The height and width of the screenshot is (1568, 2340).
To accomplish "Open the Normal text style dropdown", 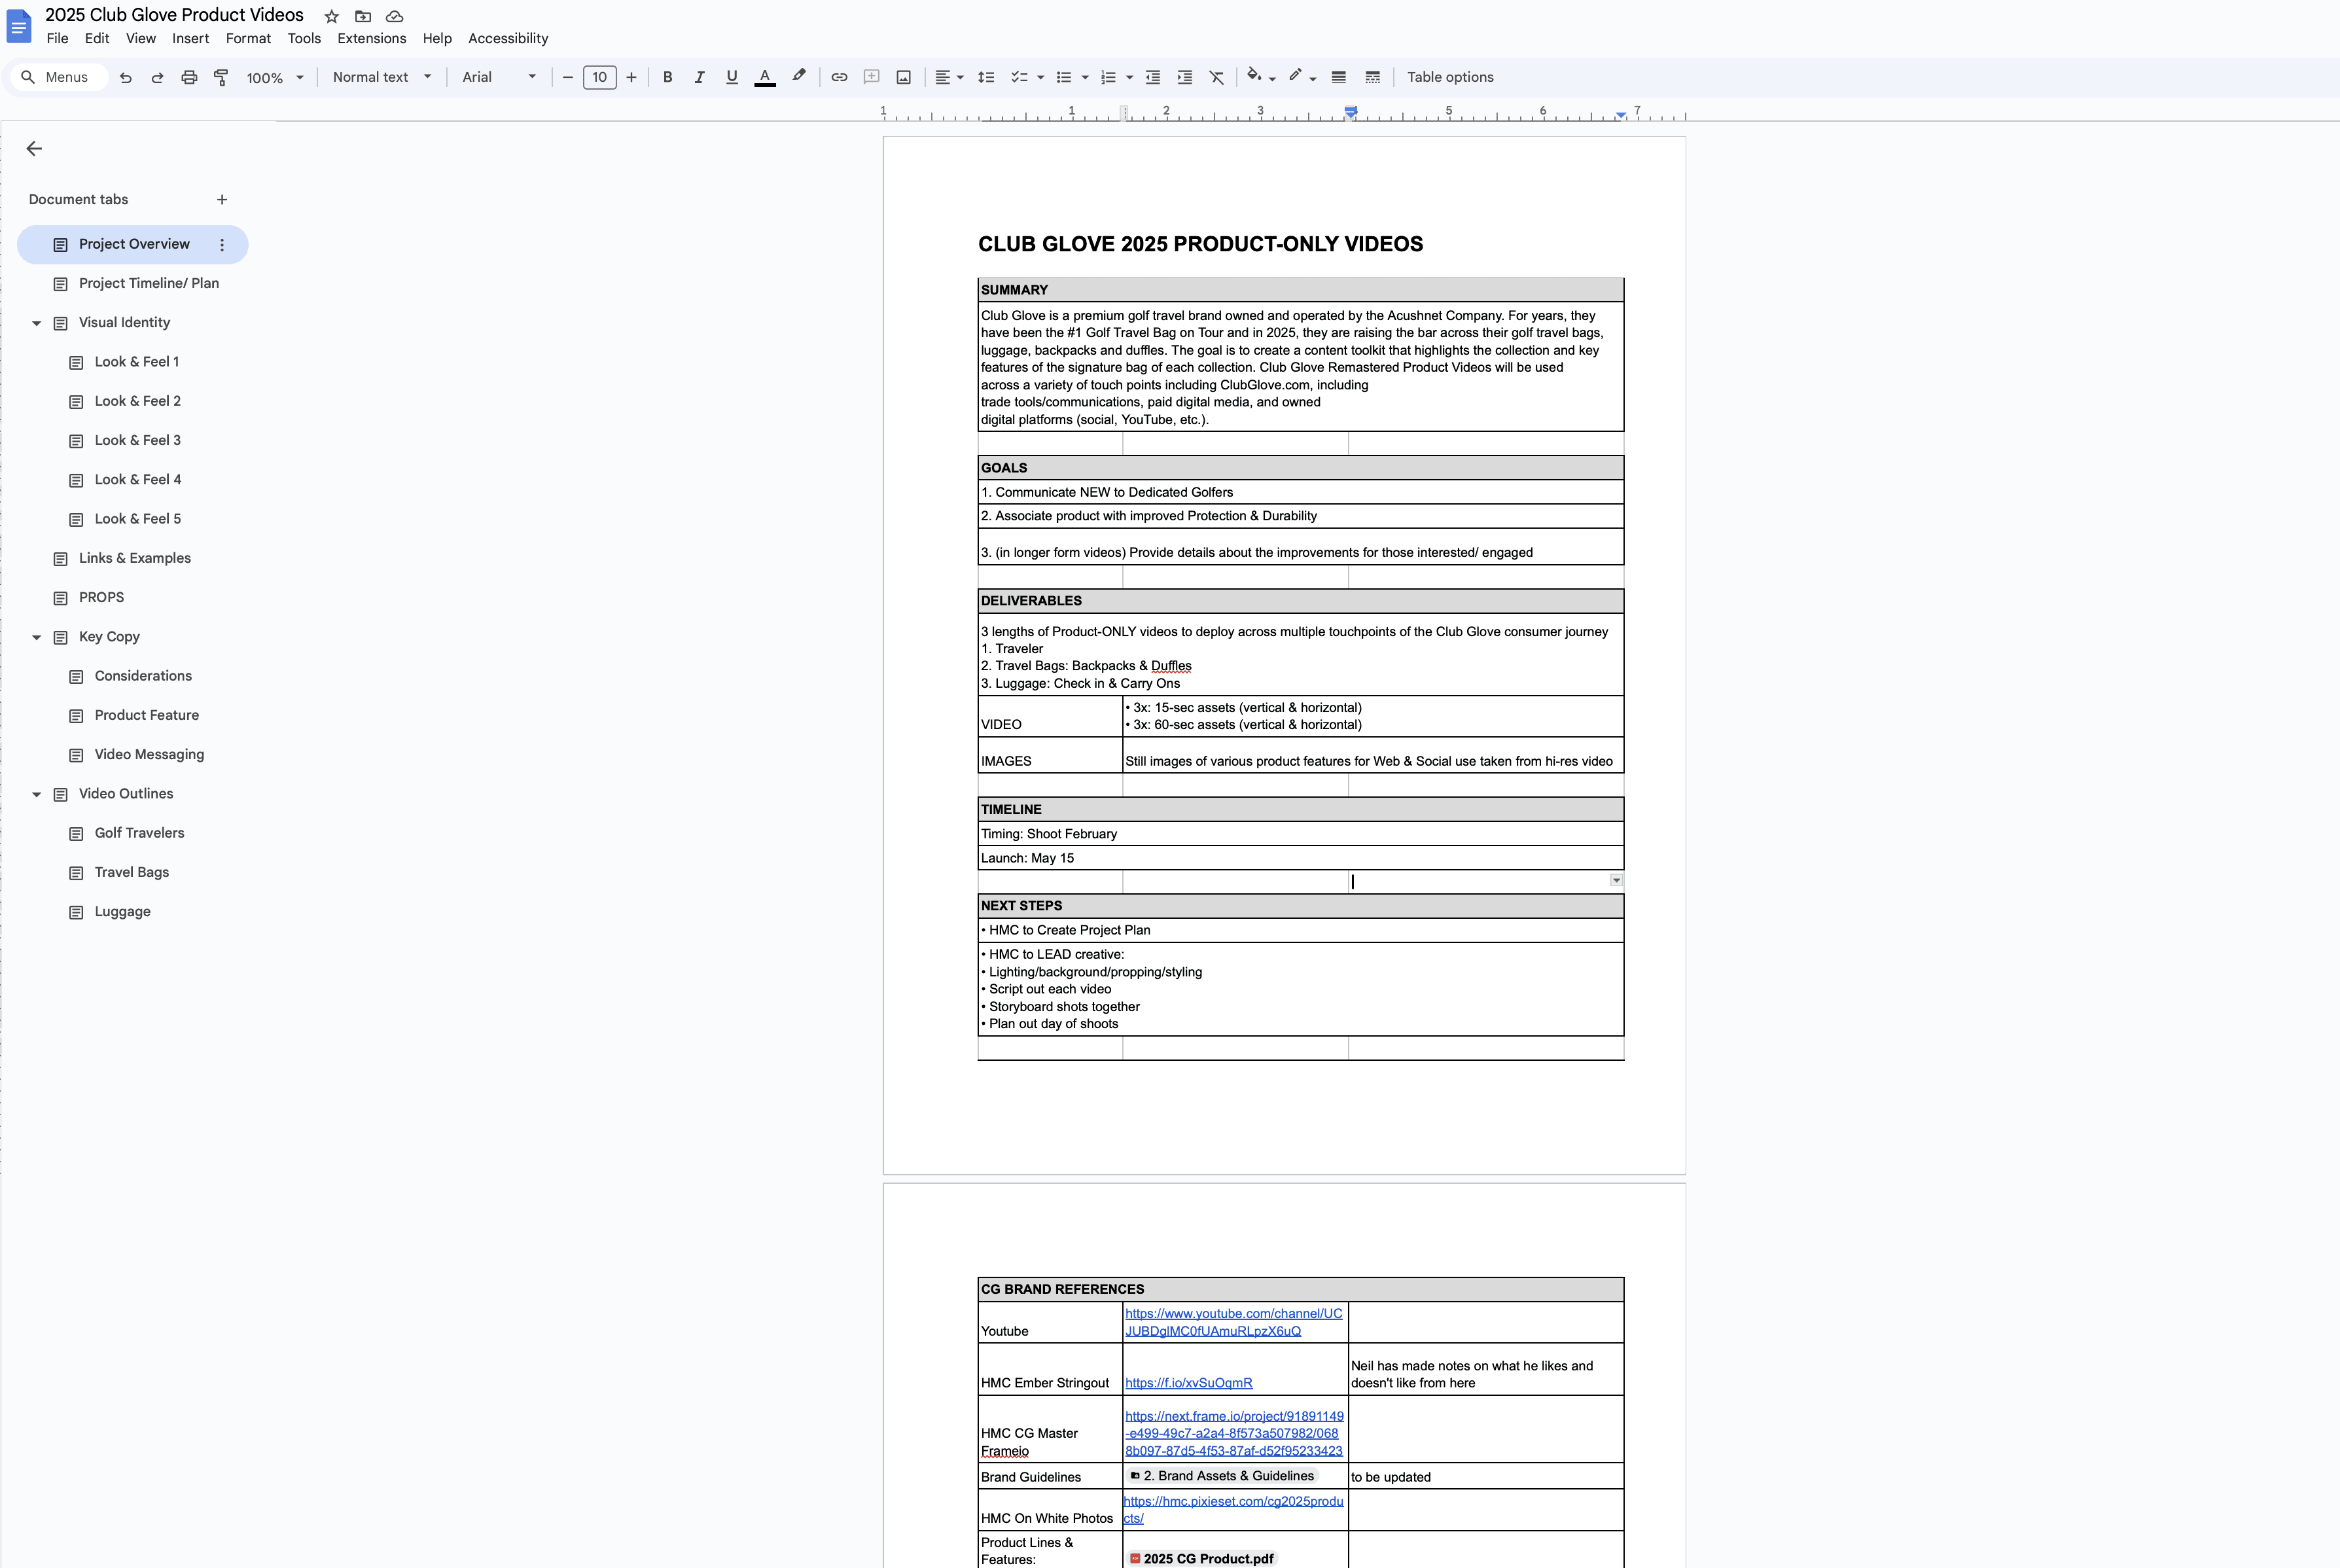I will point(382,77).
